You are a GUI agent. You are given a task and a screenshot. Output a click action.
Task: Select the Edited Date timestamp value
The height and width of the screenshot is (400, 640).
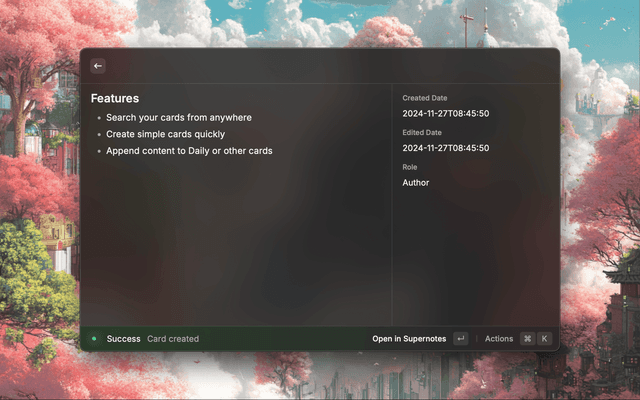tap(446, 148)
